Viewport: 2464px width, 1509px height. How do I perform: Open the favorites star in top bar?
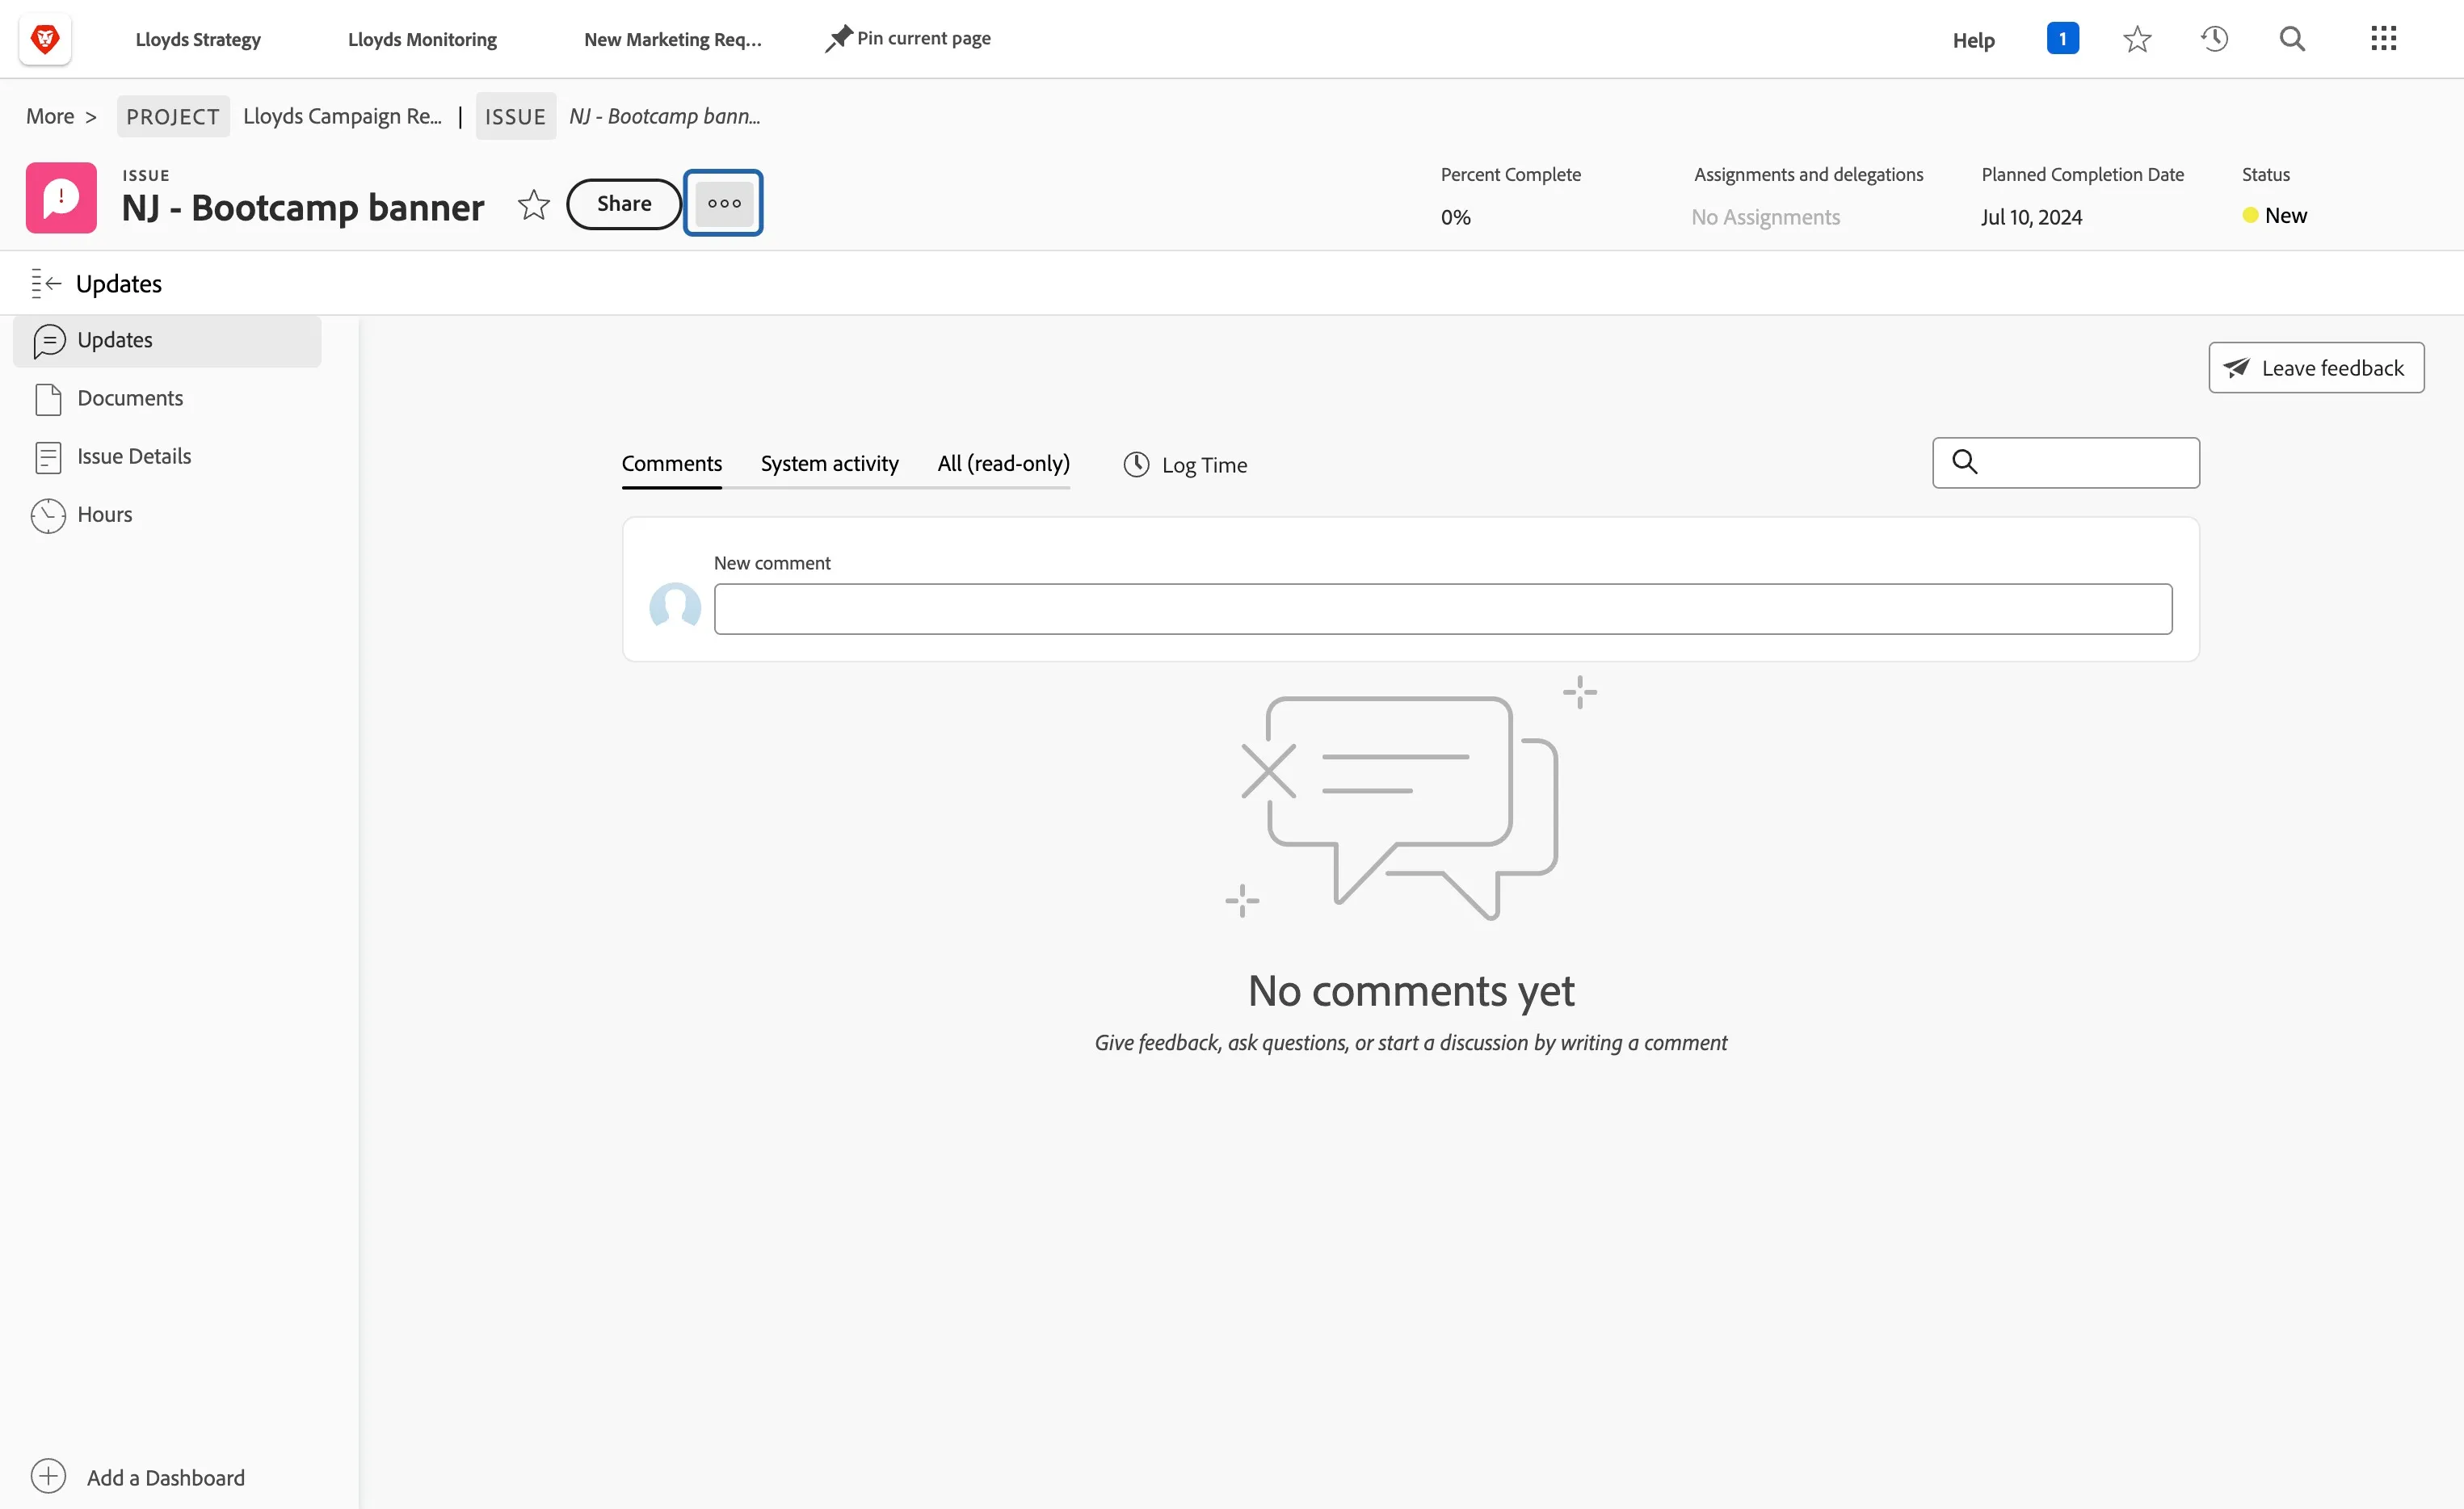(2137, 39)
